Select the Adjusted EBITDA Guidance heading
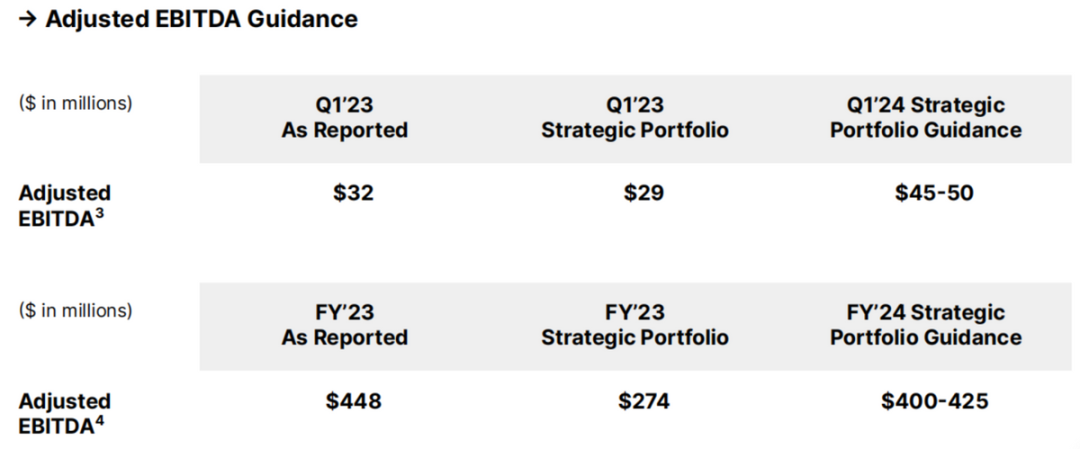This screenshot has width=1080, height=449. coord(201,19)
